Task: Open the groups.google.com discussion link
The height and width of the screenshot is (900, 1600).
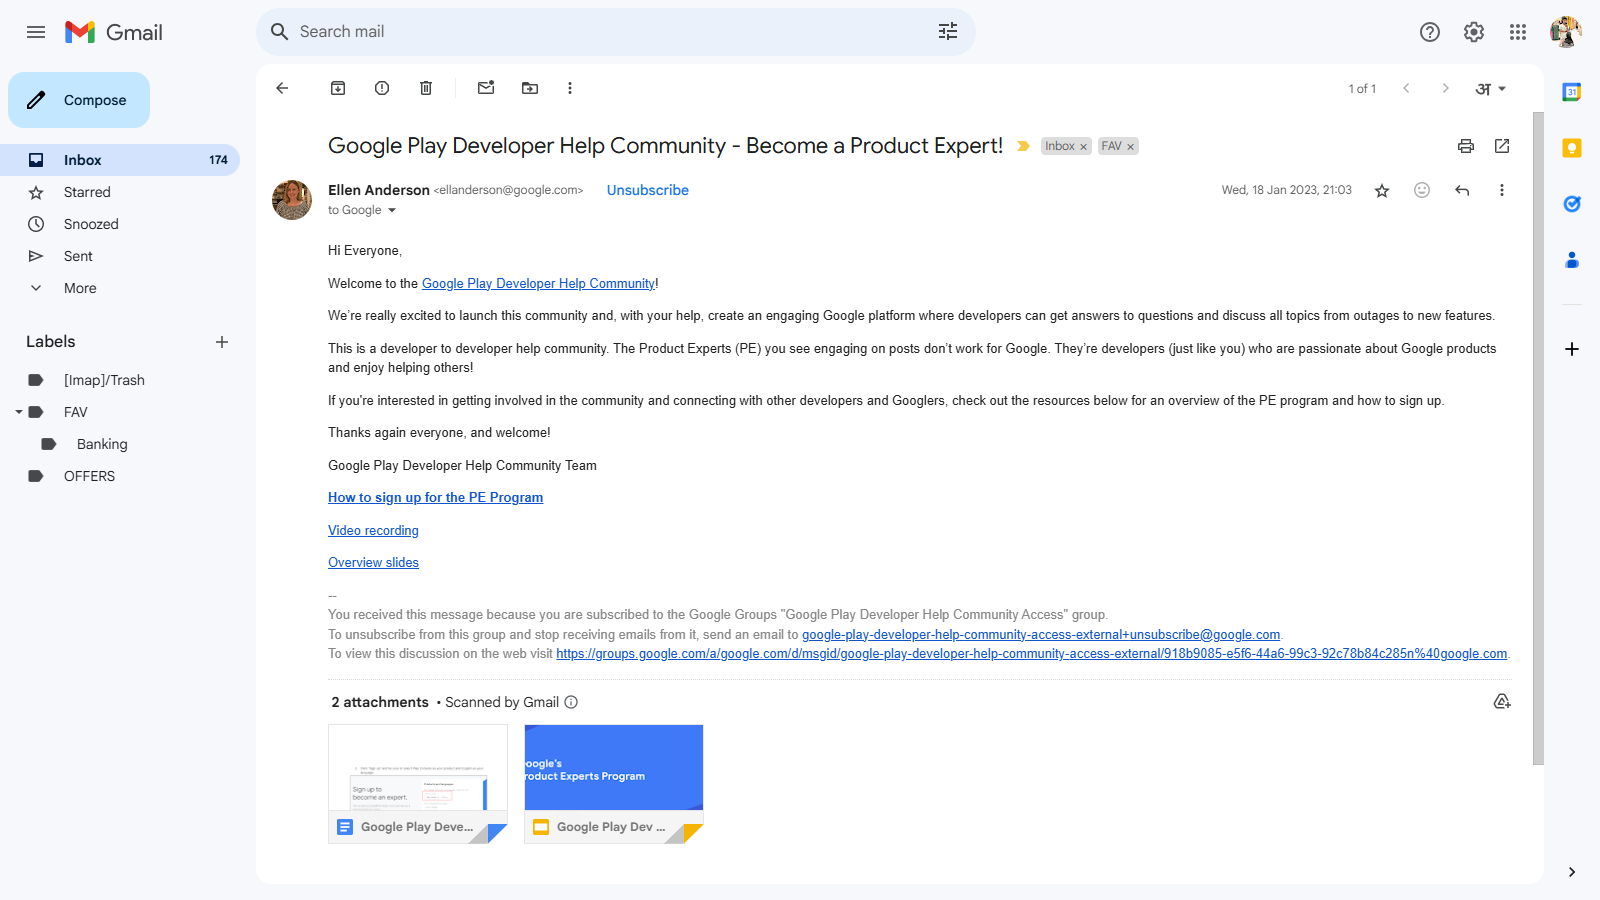Action: pos(1031,654)
